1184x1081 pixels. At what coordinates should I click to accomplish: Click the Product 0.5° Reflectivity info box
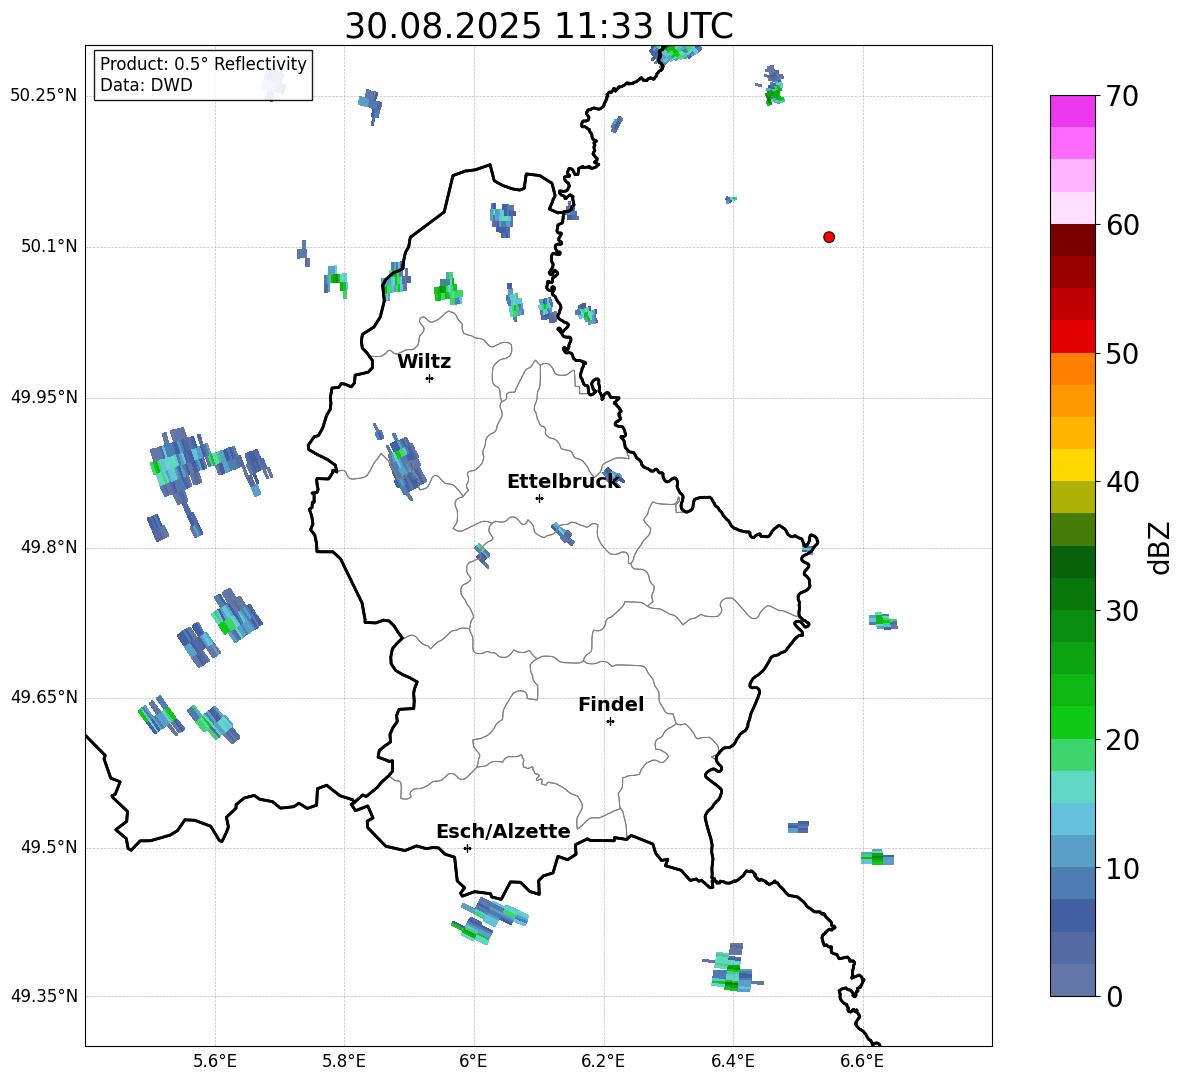click(x=203, y=75)
